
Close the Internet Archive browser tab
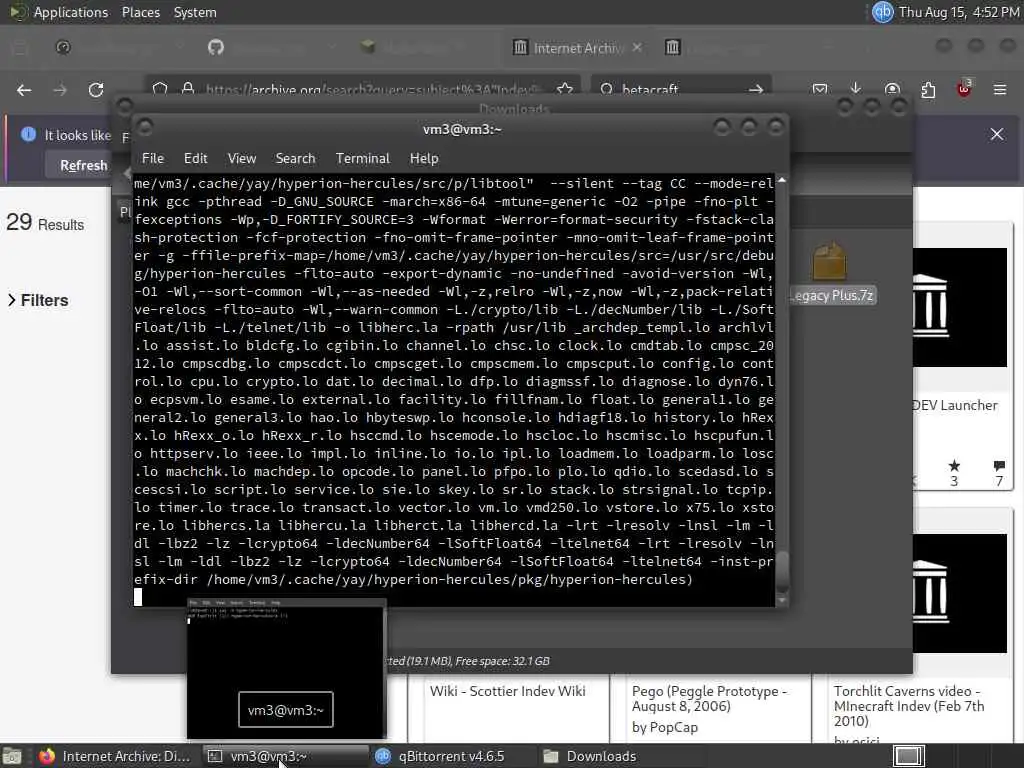coord(637,48)
